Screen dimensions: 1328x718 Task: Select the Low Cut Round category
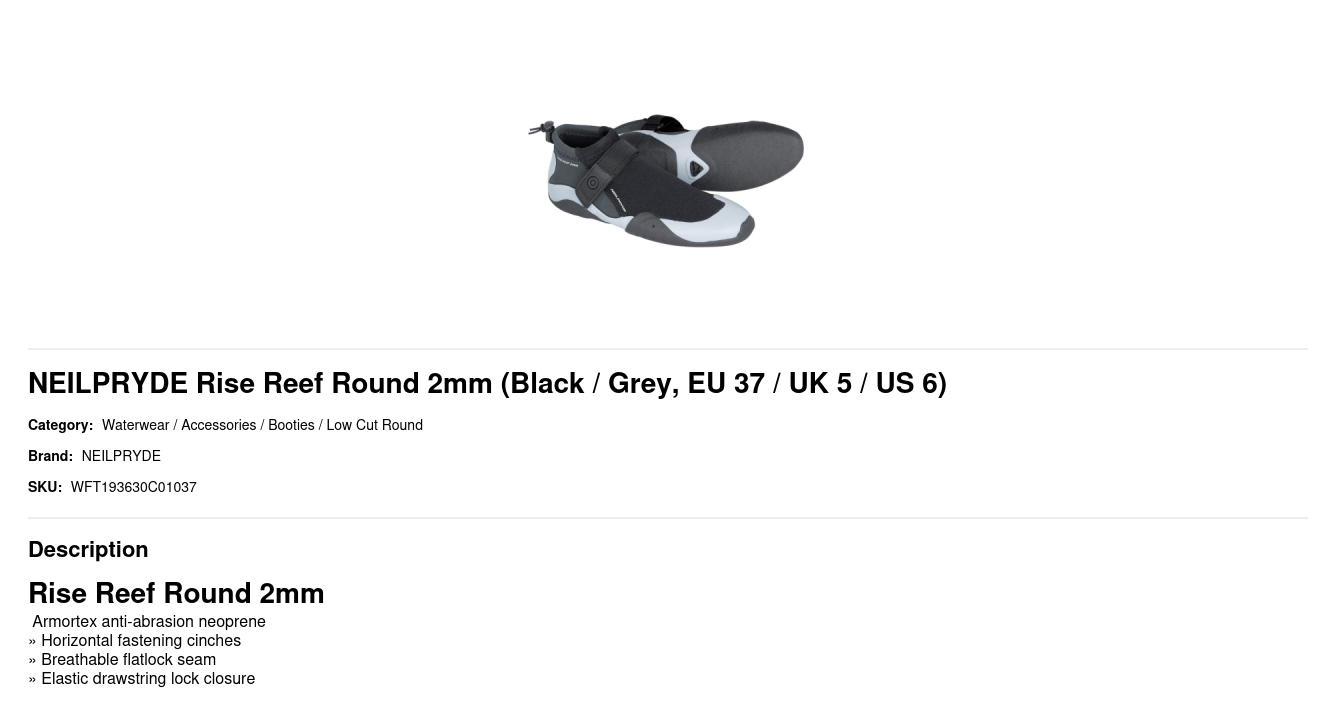374,425
